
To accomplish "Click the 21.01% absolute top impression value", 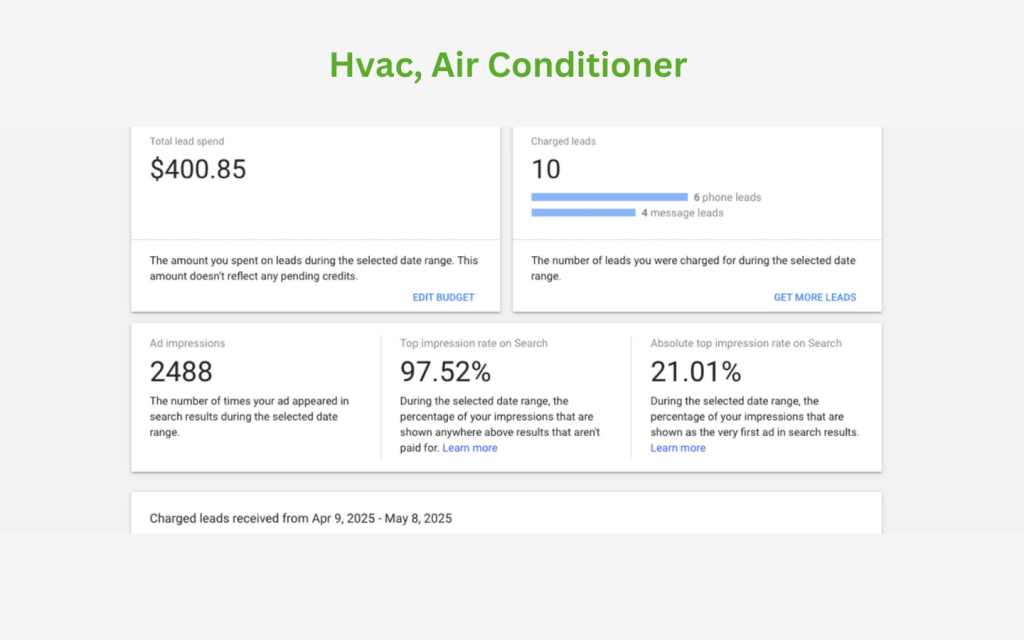I will (695, 372).
